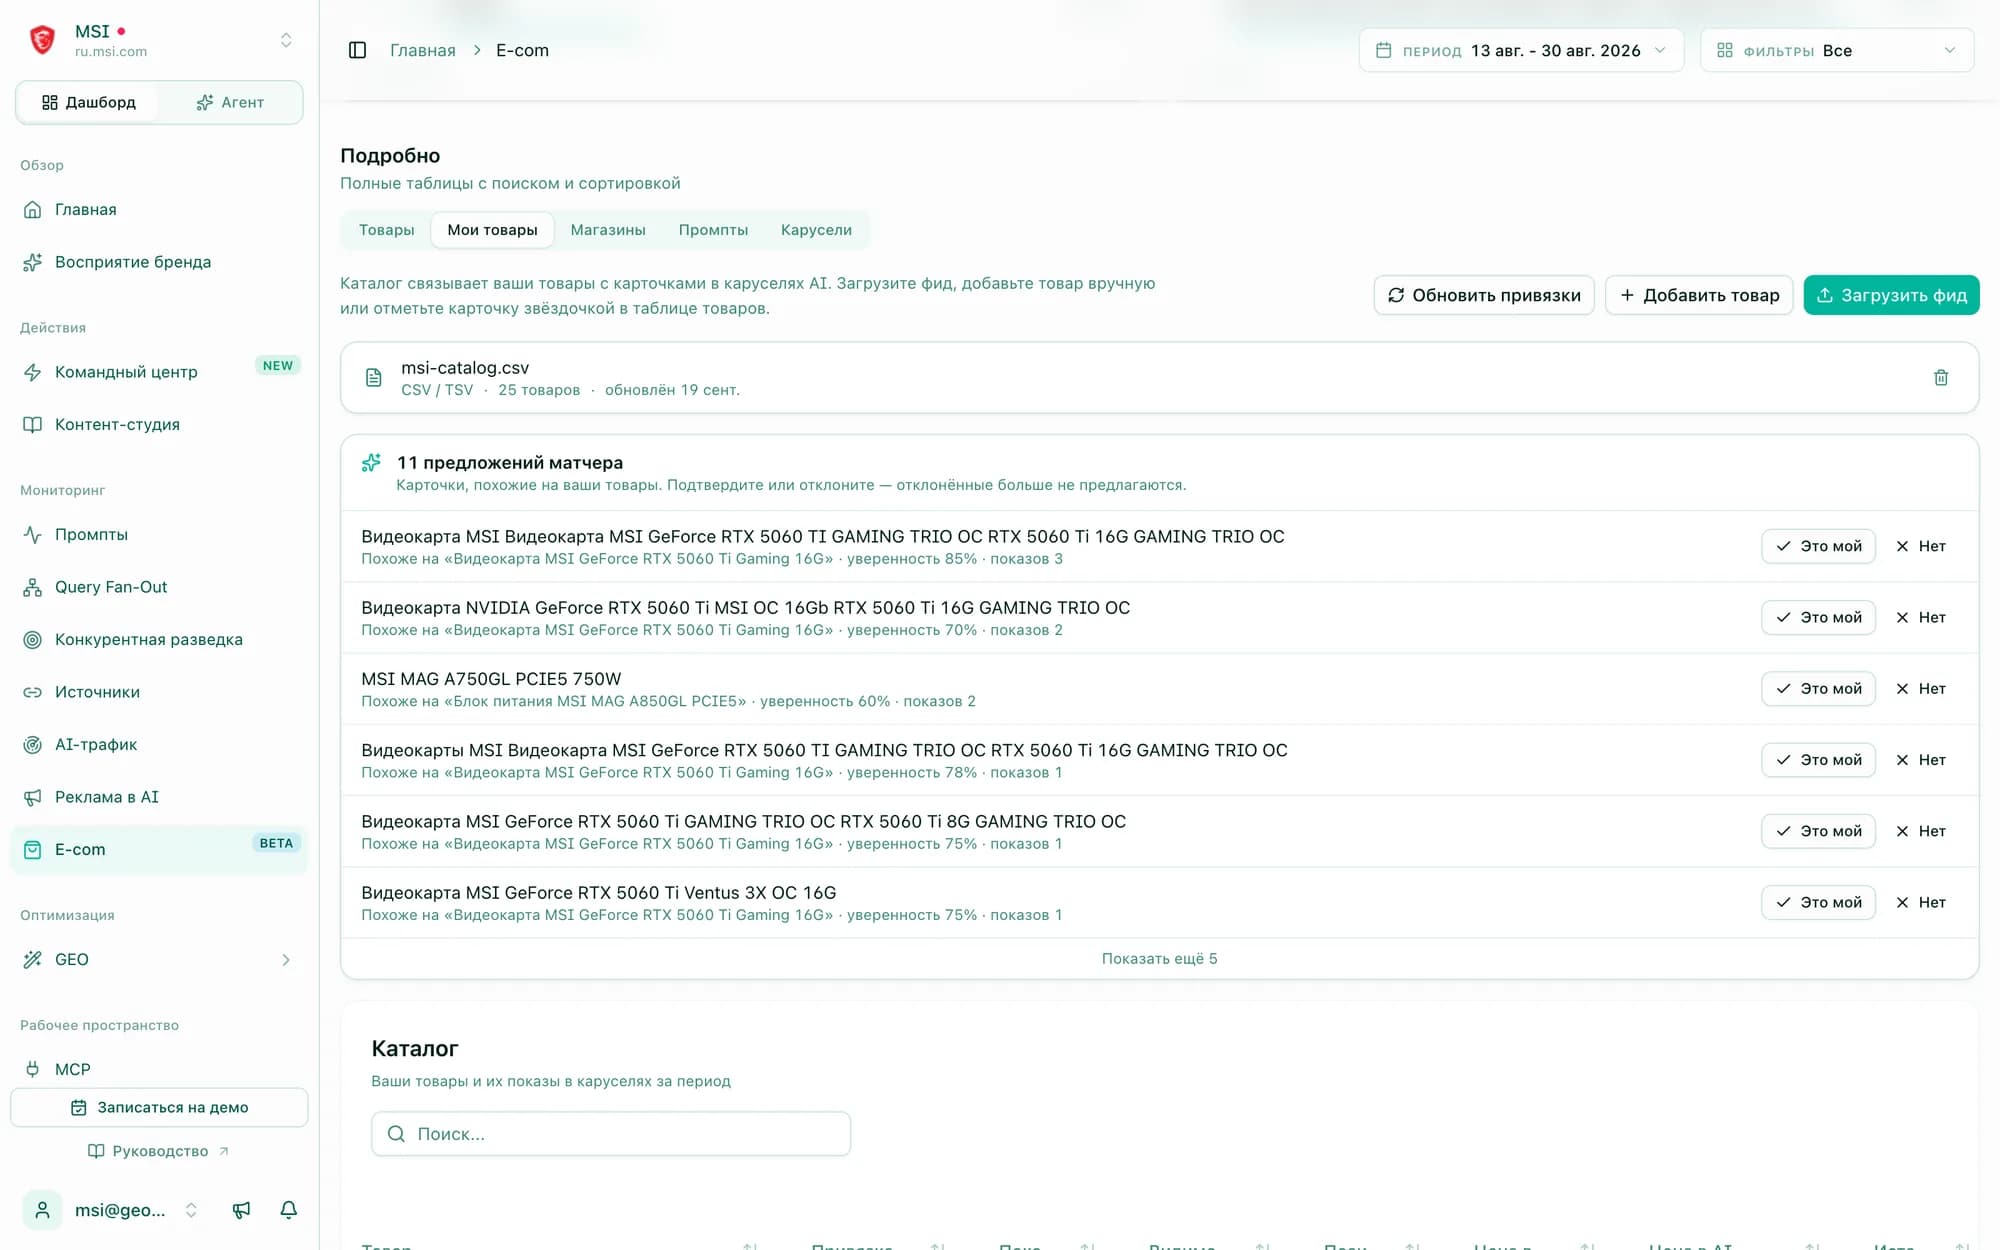Open Главная in the sidebar
This screenshot has height=1250, width=2000.
pyautogui.click(x=160, y=210)
